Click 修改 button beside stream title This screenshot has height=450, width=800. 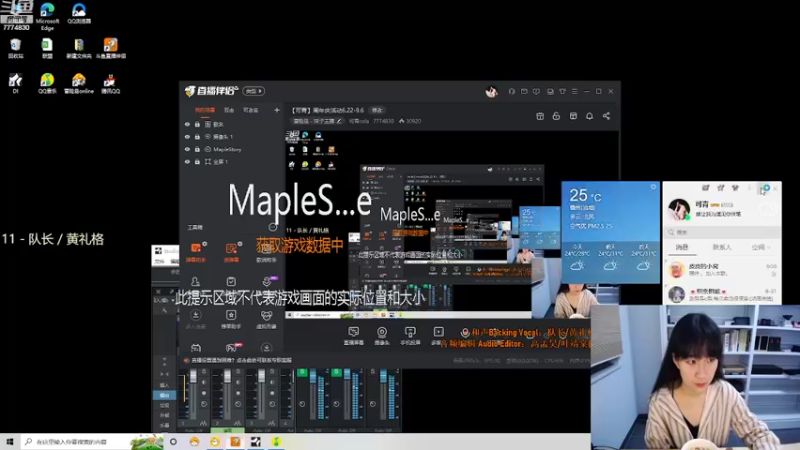pos(377,110)
